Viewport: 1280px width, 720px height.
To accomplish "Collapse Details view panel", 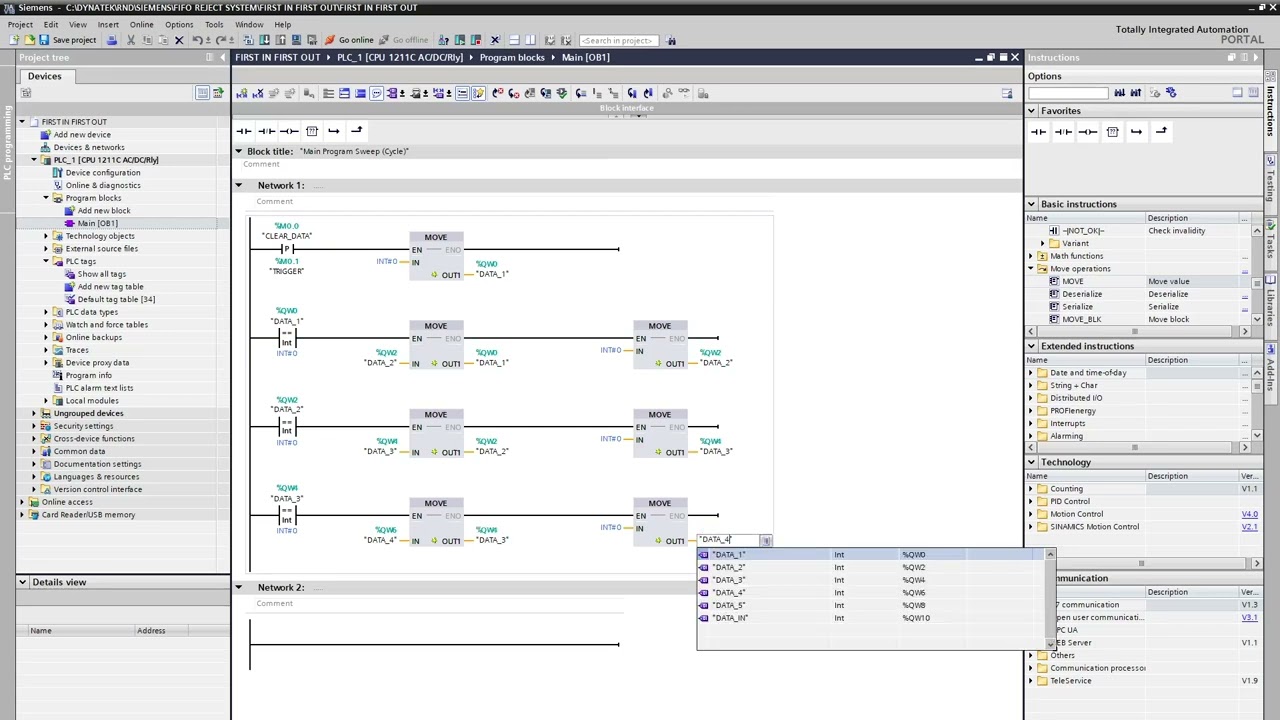I will [x=22, y=582].
